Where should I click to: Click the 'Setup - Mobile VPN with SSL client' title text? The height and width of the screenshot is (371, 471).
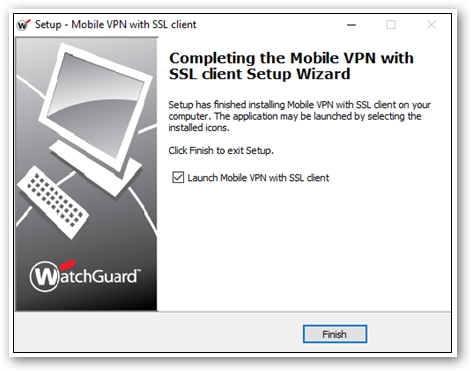[116, 25]
